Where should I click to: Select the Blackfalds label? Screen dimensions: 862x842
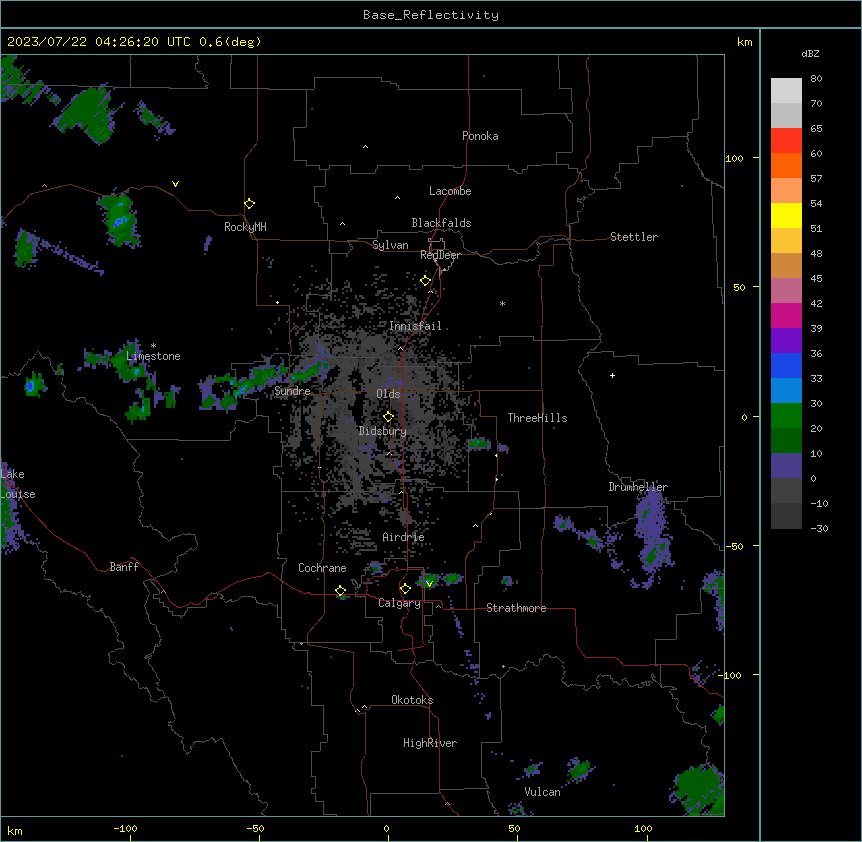click(441, 223)
